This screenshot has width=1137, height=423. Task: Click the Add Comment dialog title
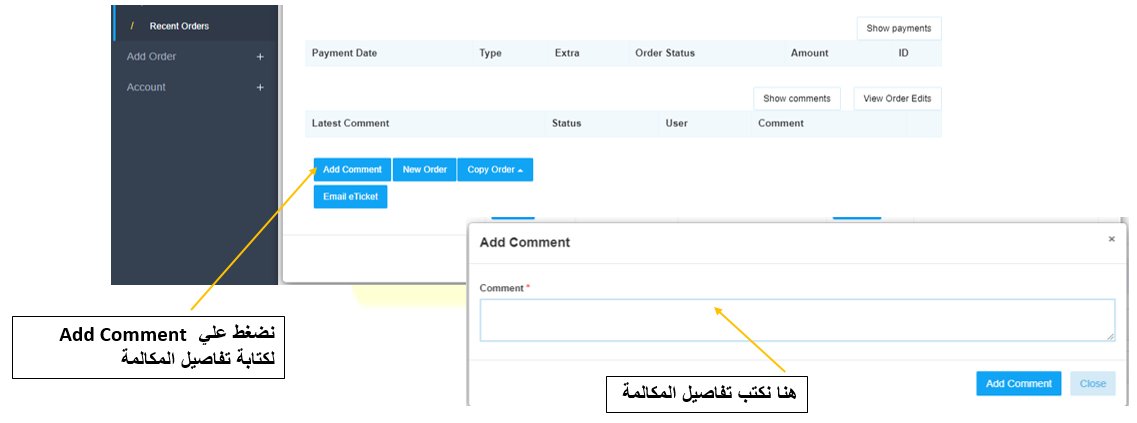coord(525,242)
